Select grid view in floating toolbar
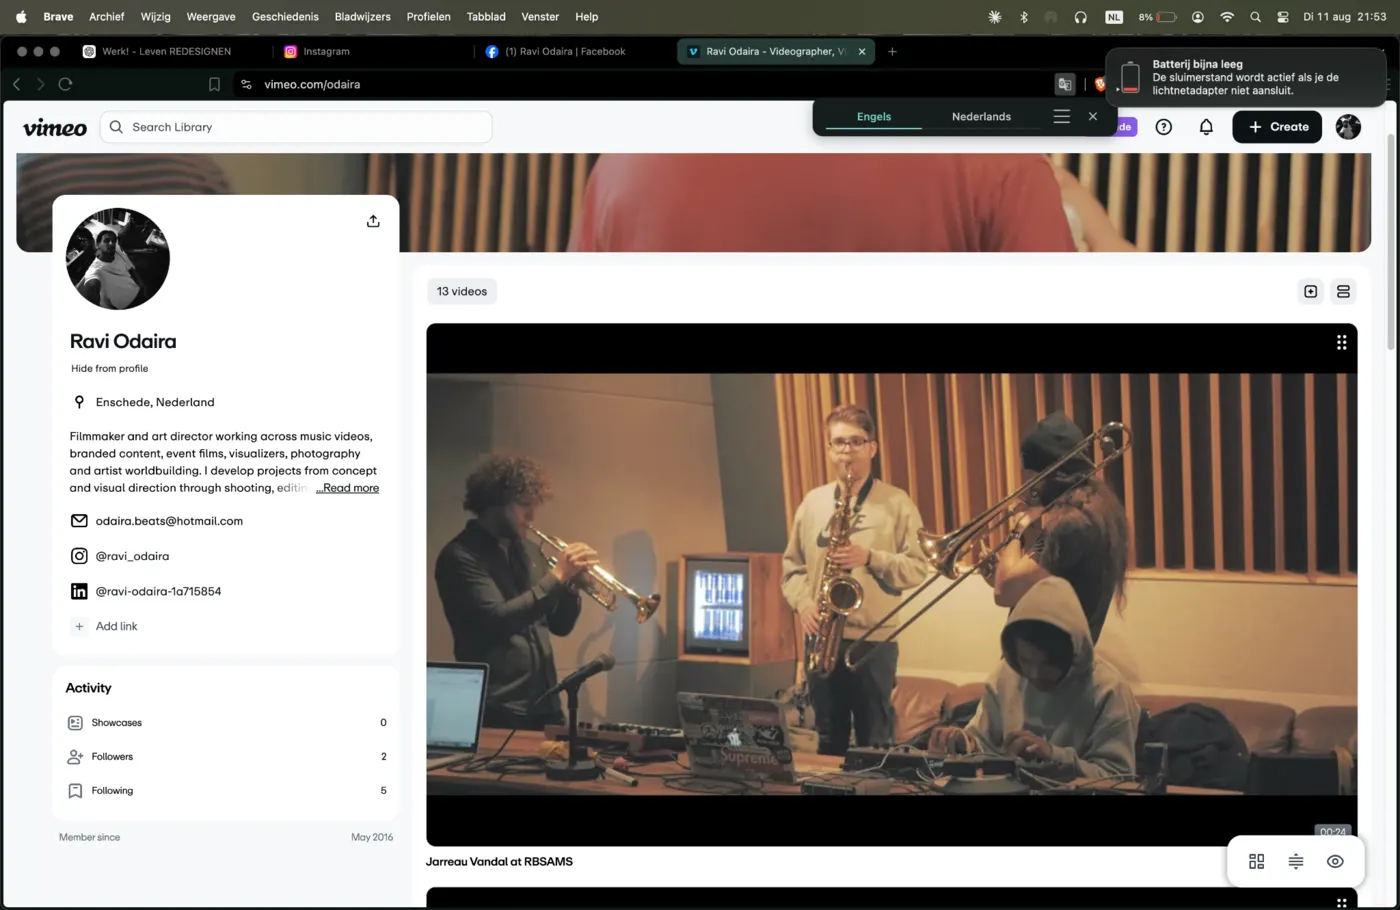 [1257, 861]
